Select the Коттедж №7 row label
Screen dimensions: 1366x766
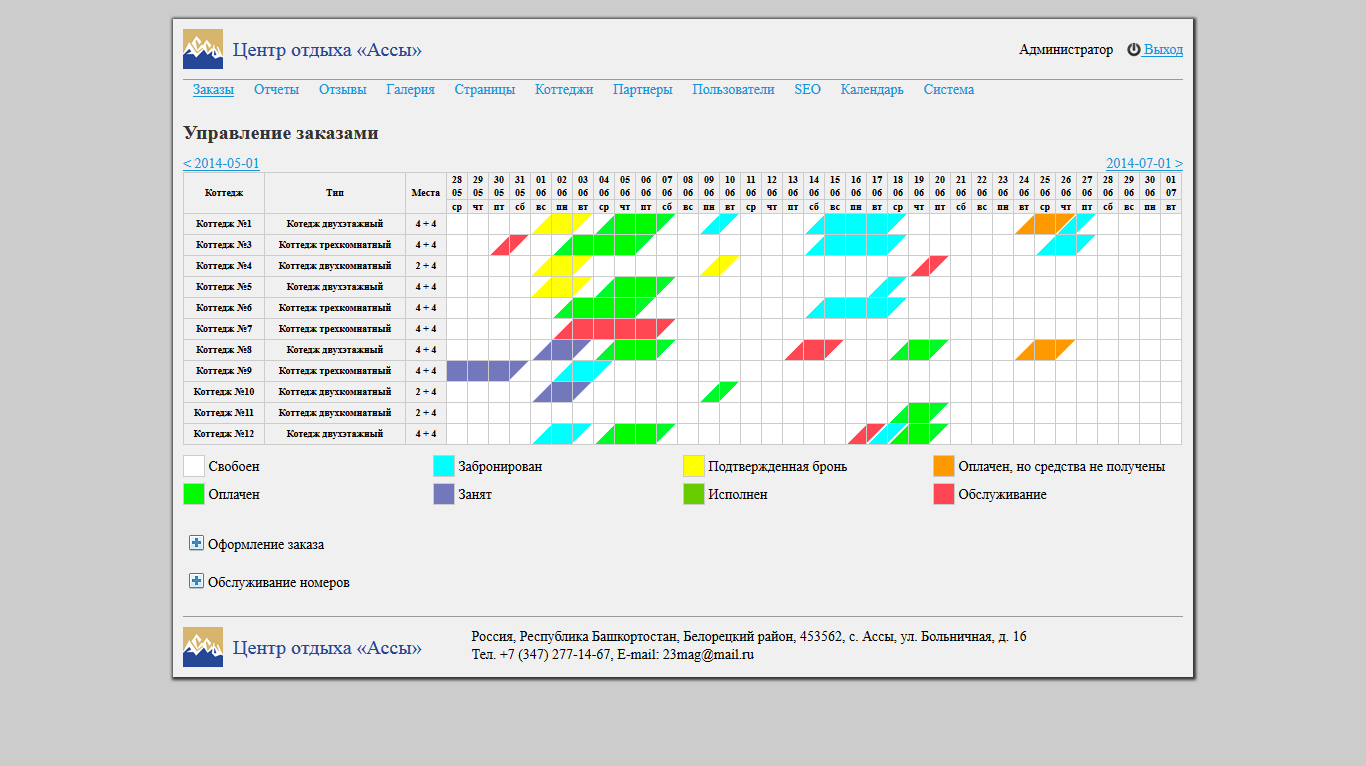pyautogui.click(x=224, y=328)
